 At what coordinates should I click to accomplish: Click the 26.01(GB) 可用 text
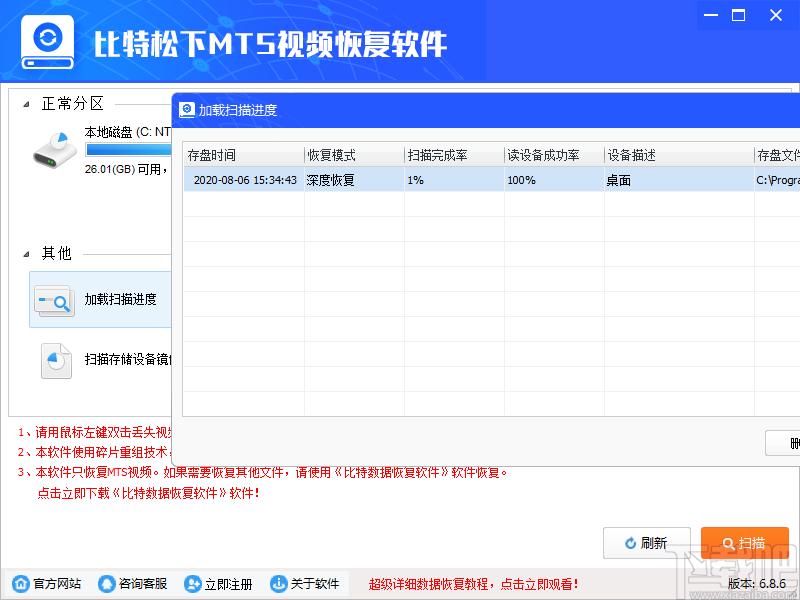coord(127,169)
